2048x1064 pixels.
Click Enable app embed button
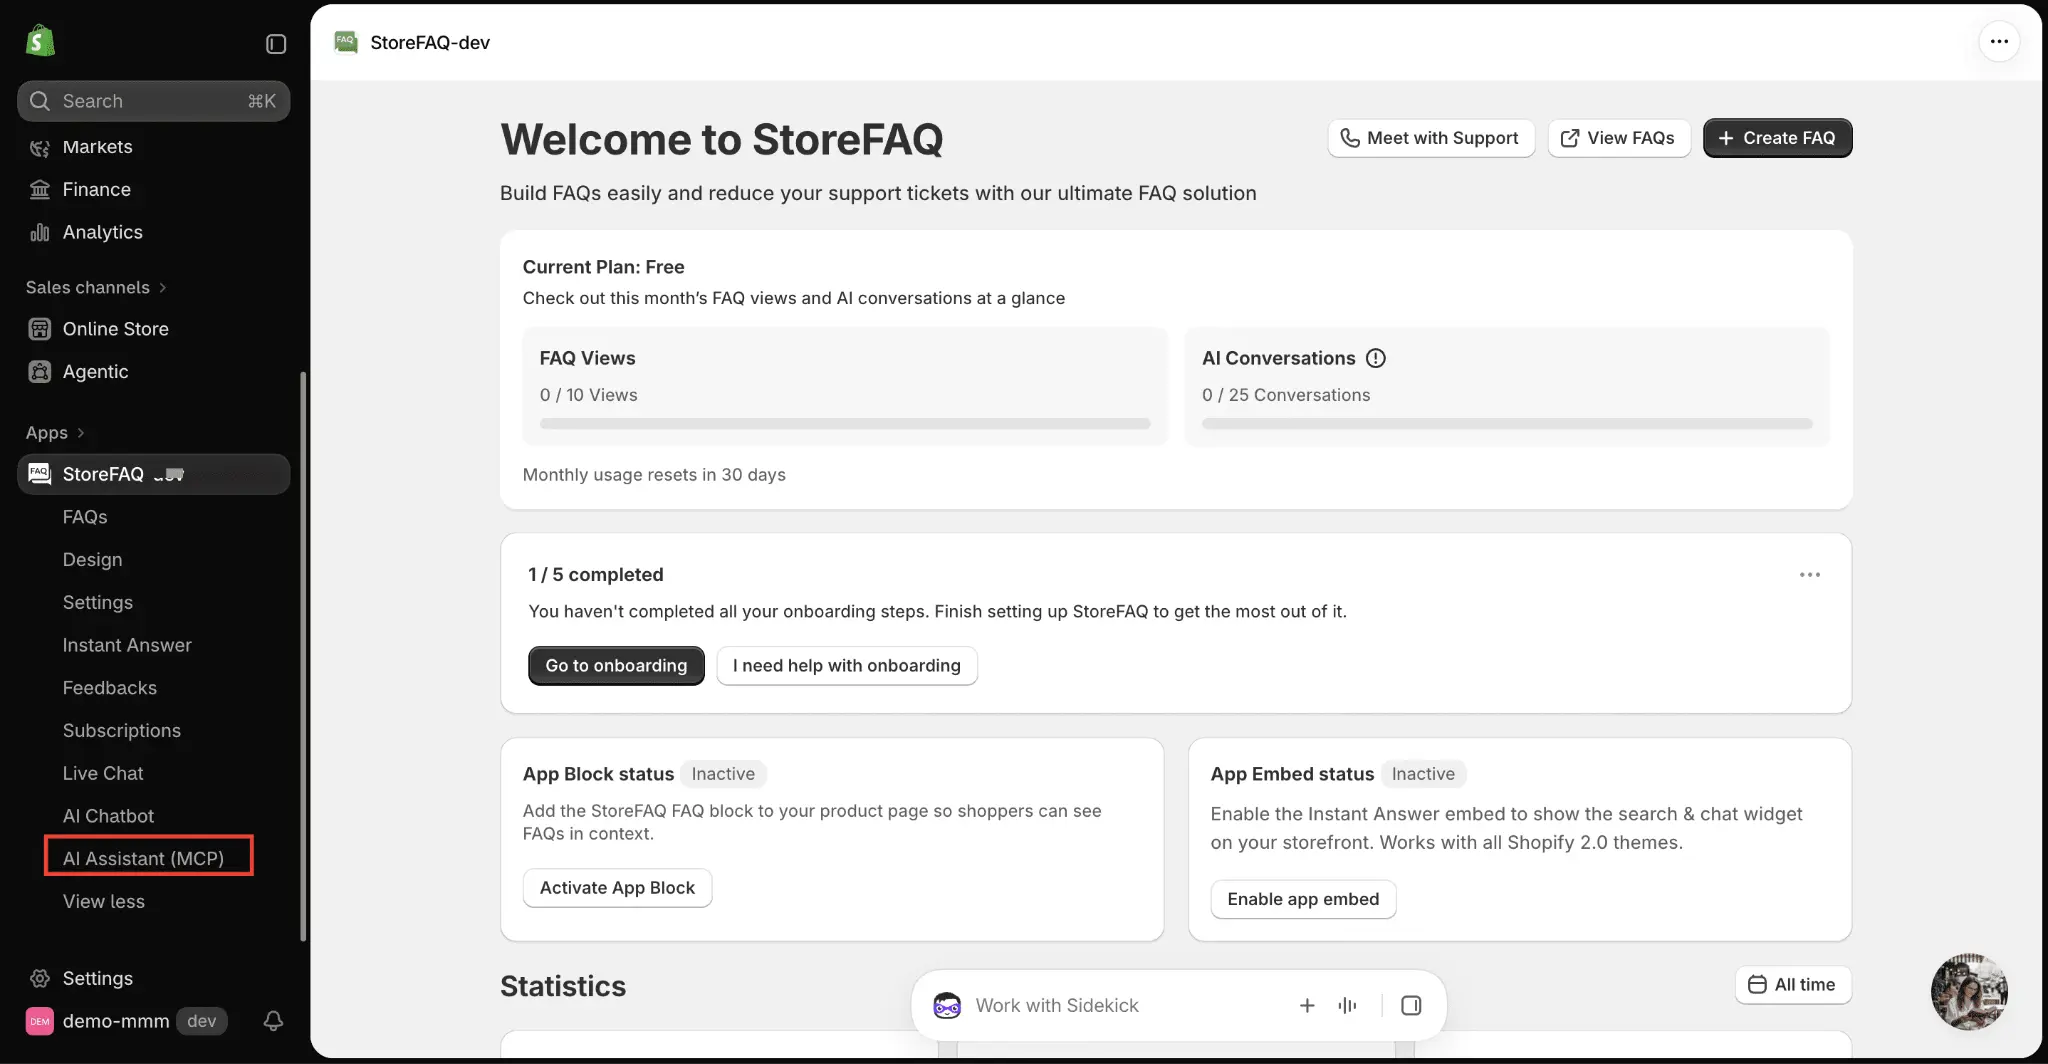tap(1303, 899)
